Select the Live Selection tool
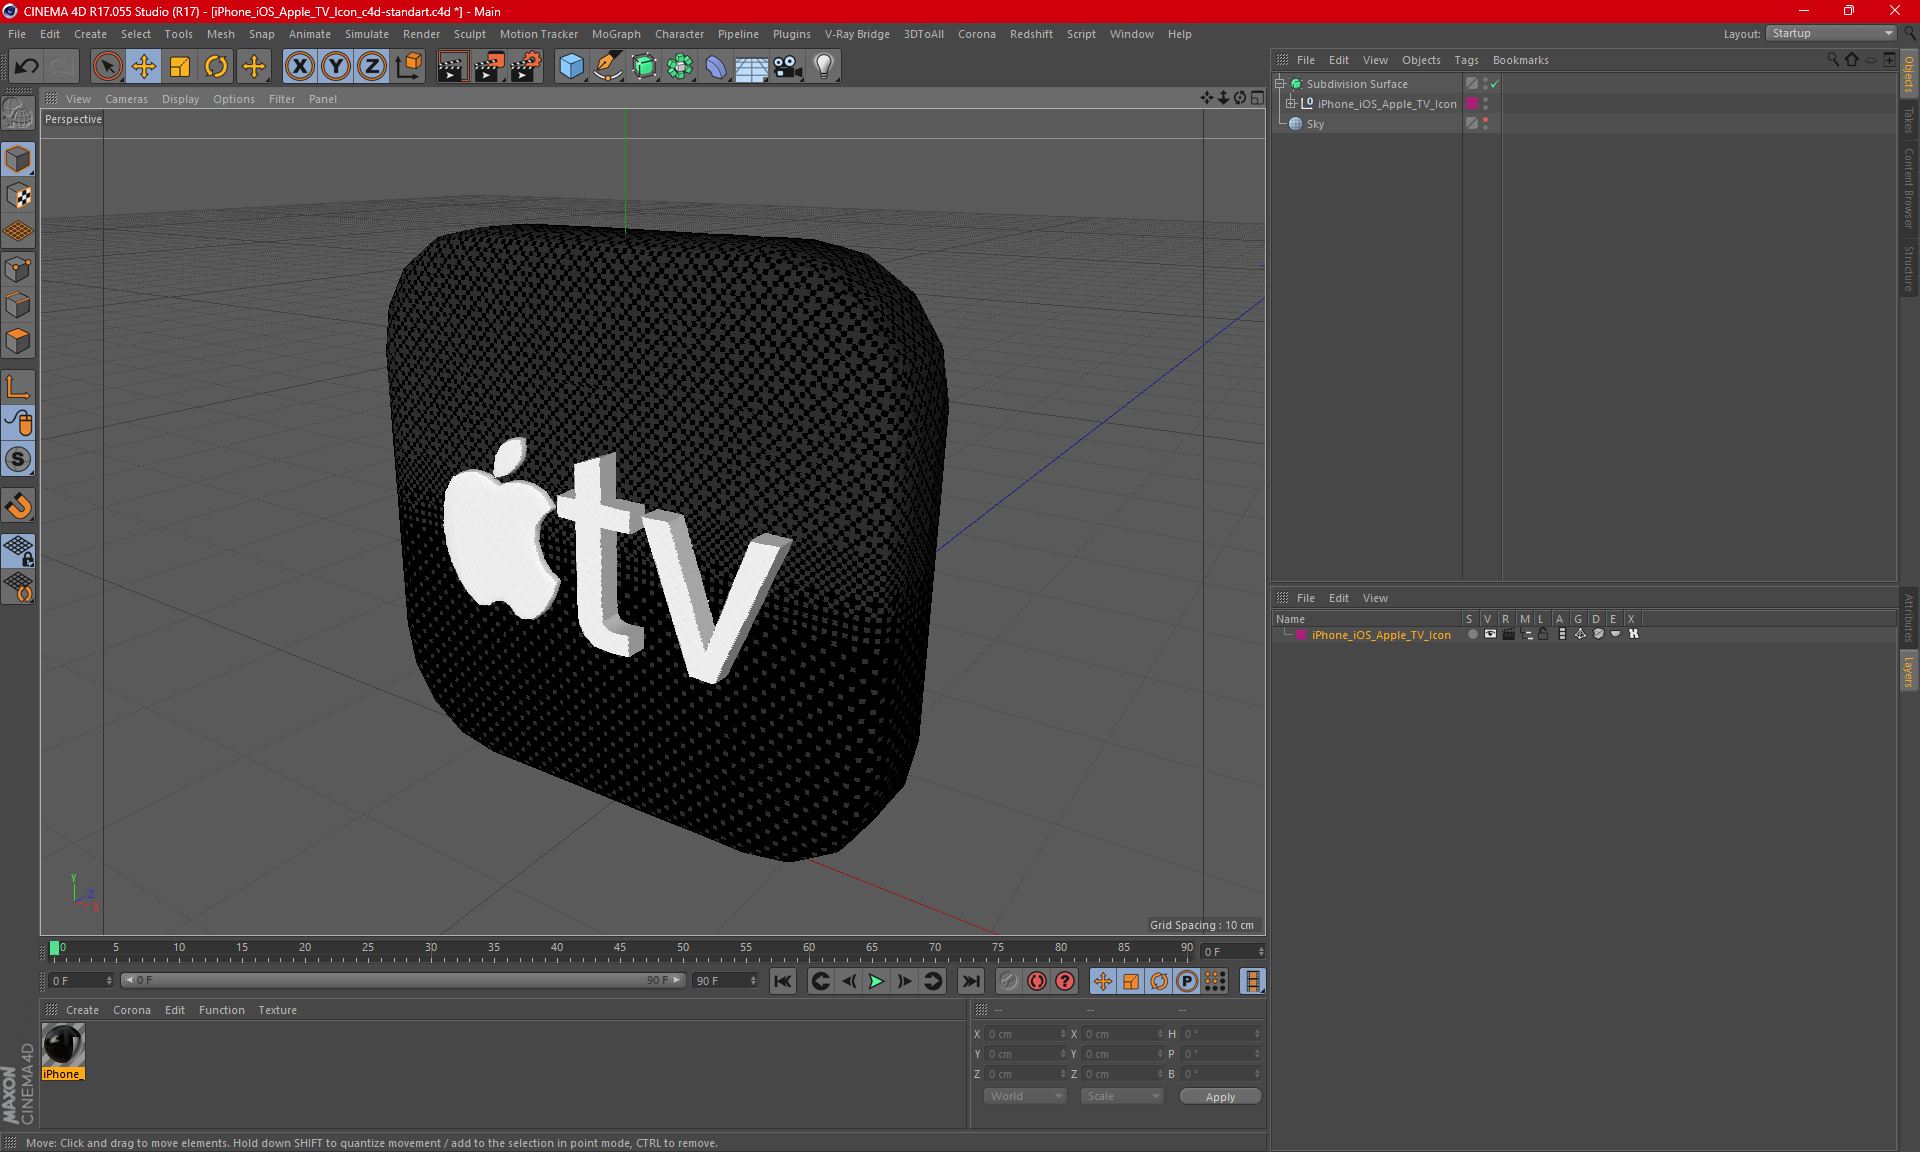 tap(107, 66)
